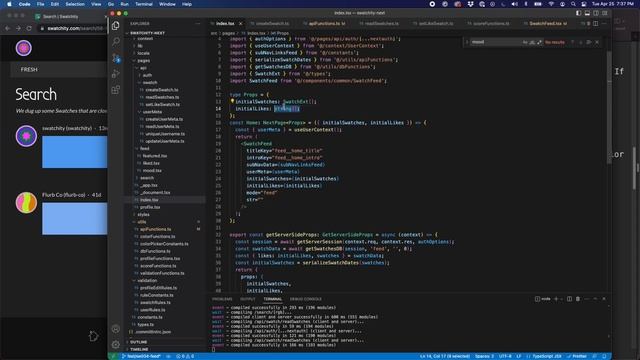Split the terminal panel

click(569, 299)
